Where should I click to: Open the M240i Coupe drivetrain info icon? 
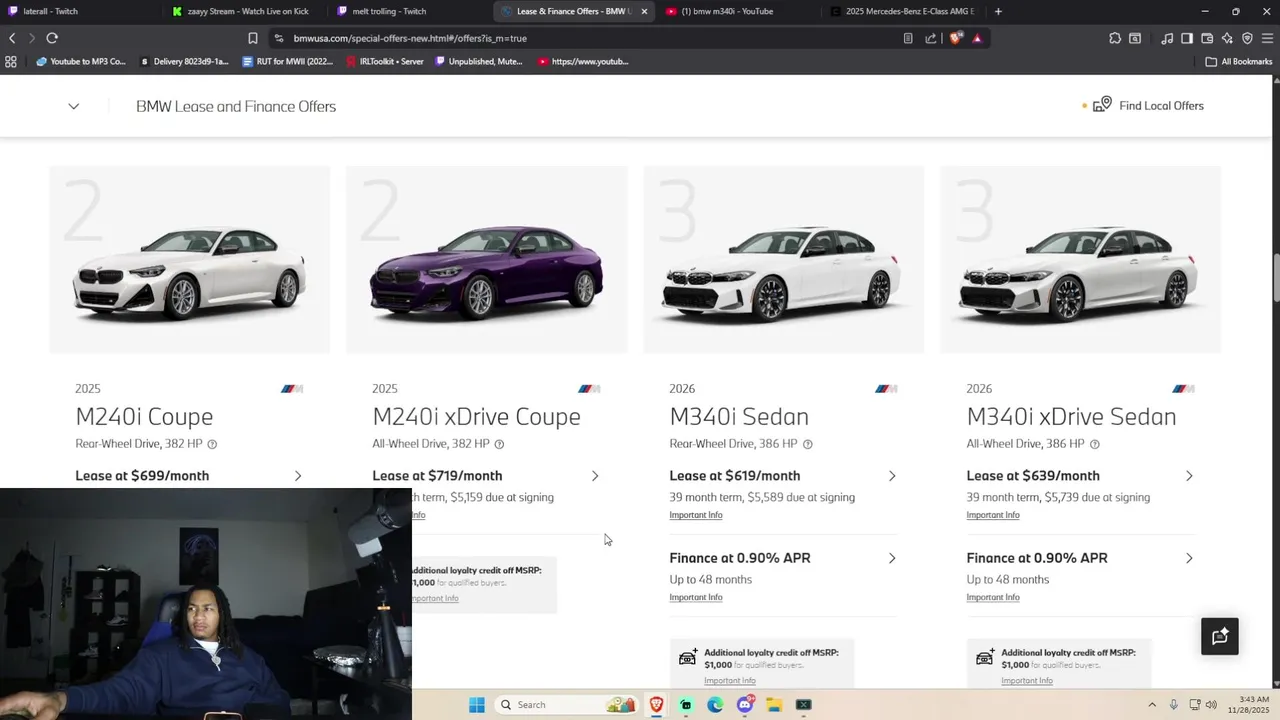(212, 444)
